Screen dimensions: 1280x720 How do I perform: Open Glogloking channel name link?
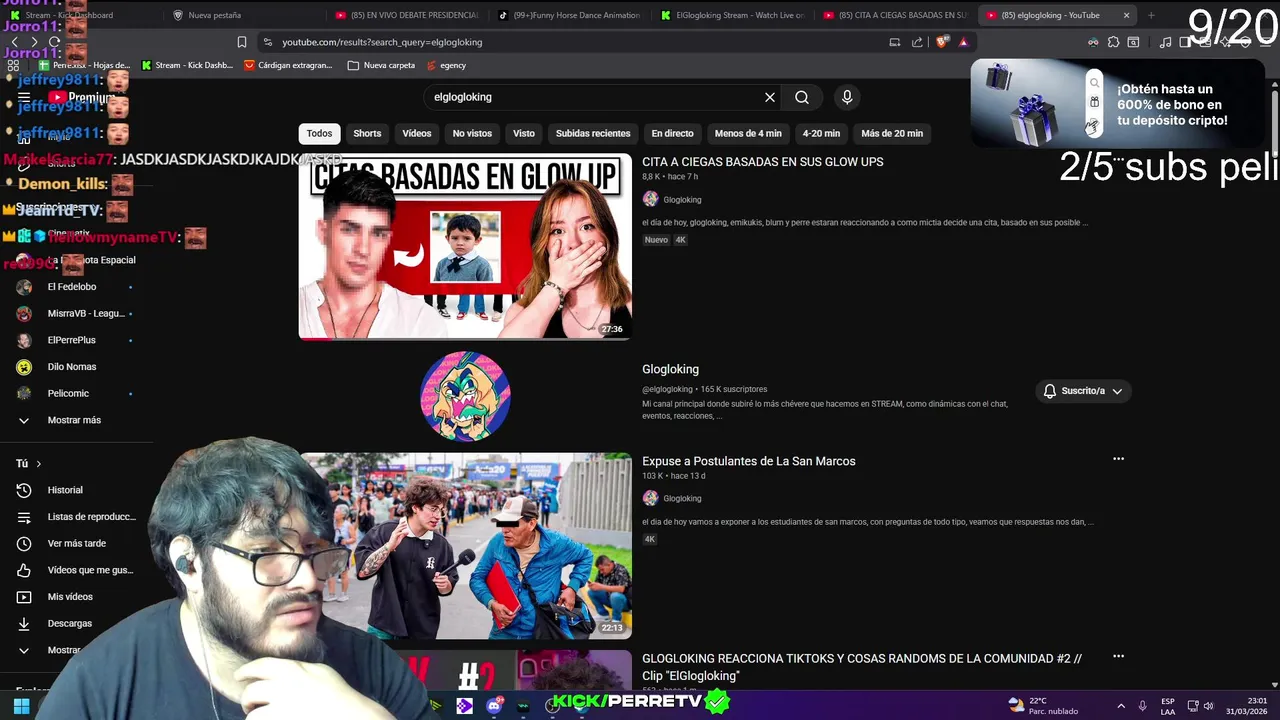[670, 369]
